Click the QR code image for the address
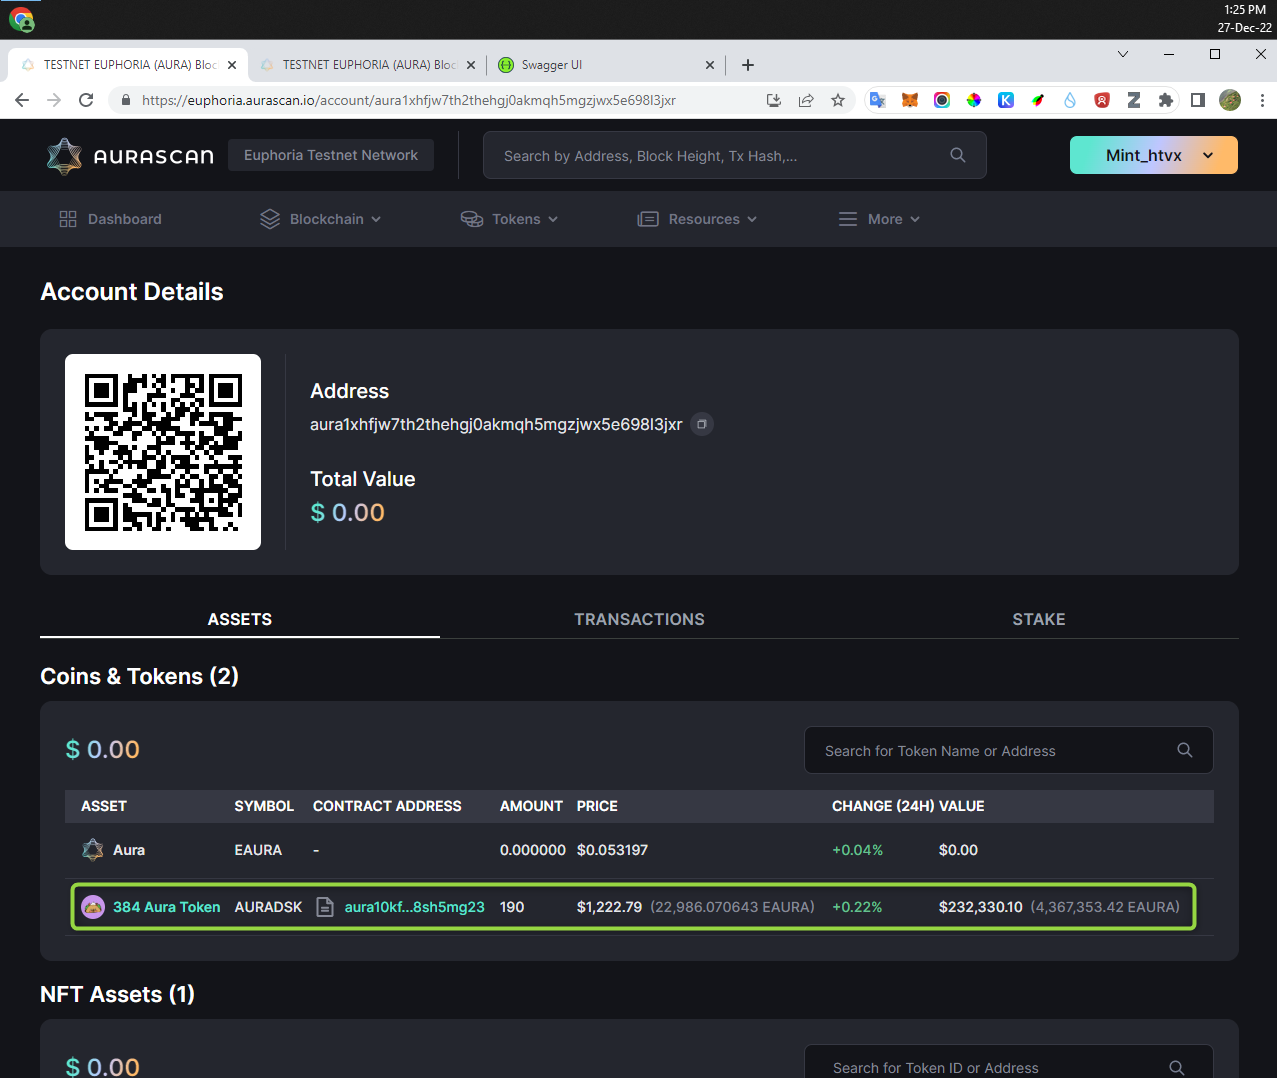 coord(162,451)
